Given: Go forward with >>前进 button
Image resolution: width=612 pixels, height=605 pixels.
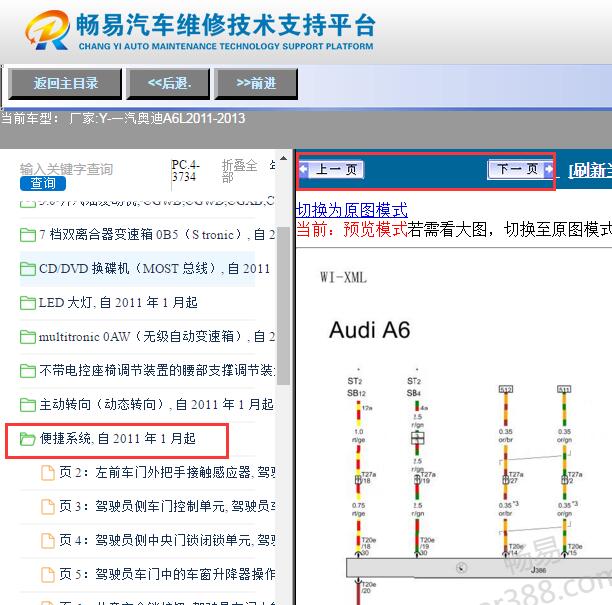Looking at the screenshot, I should 256,84.
